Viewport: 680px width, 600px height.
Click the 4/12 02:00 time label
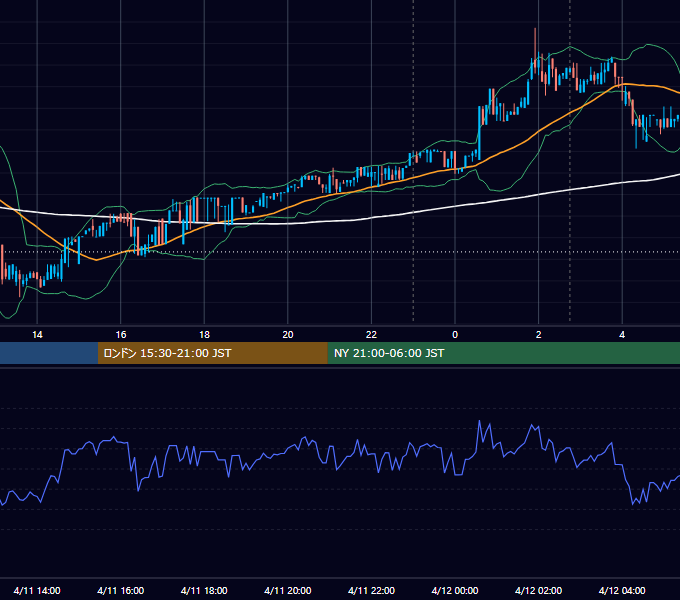[538, 590]
